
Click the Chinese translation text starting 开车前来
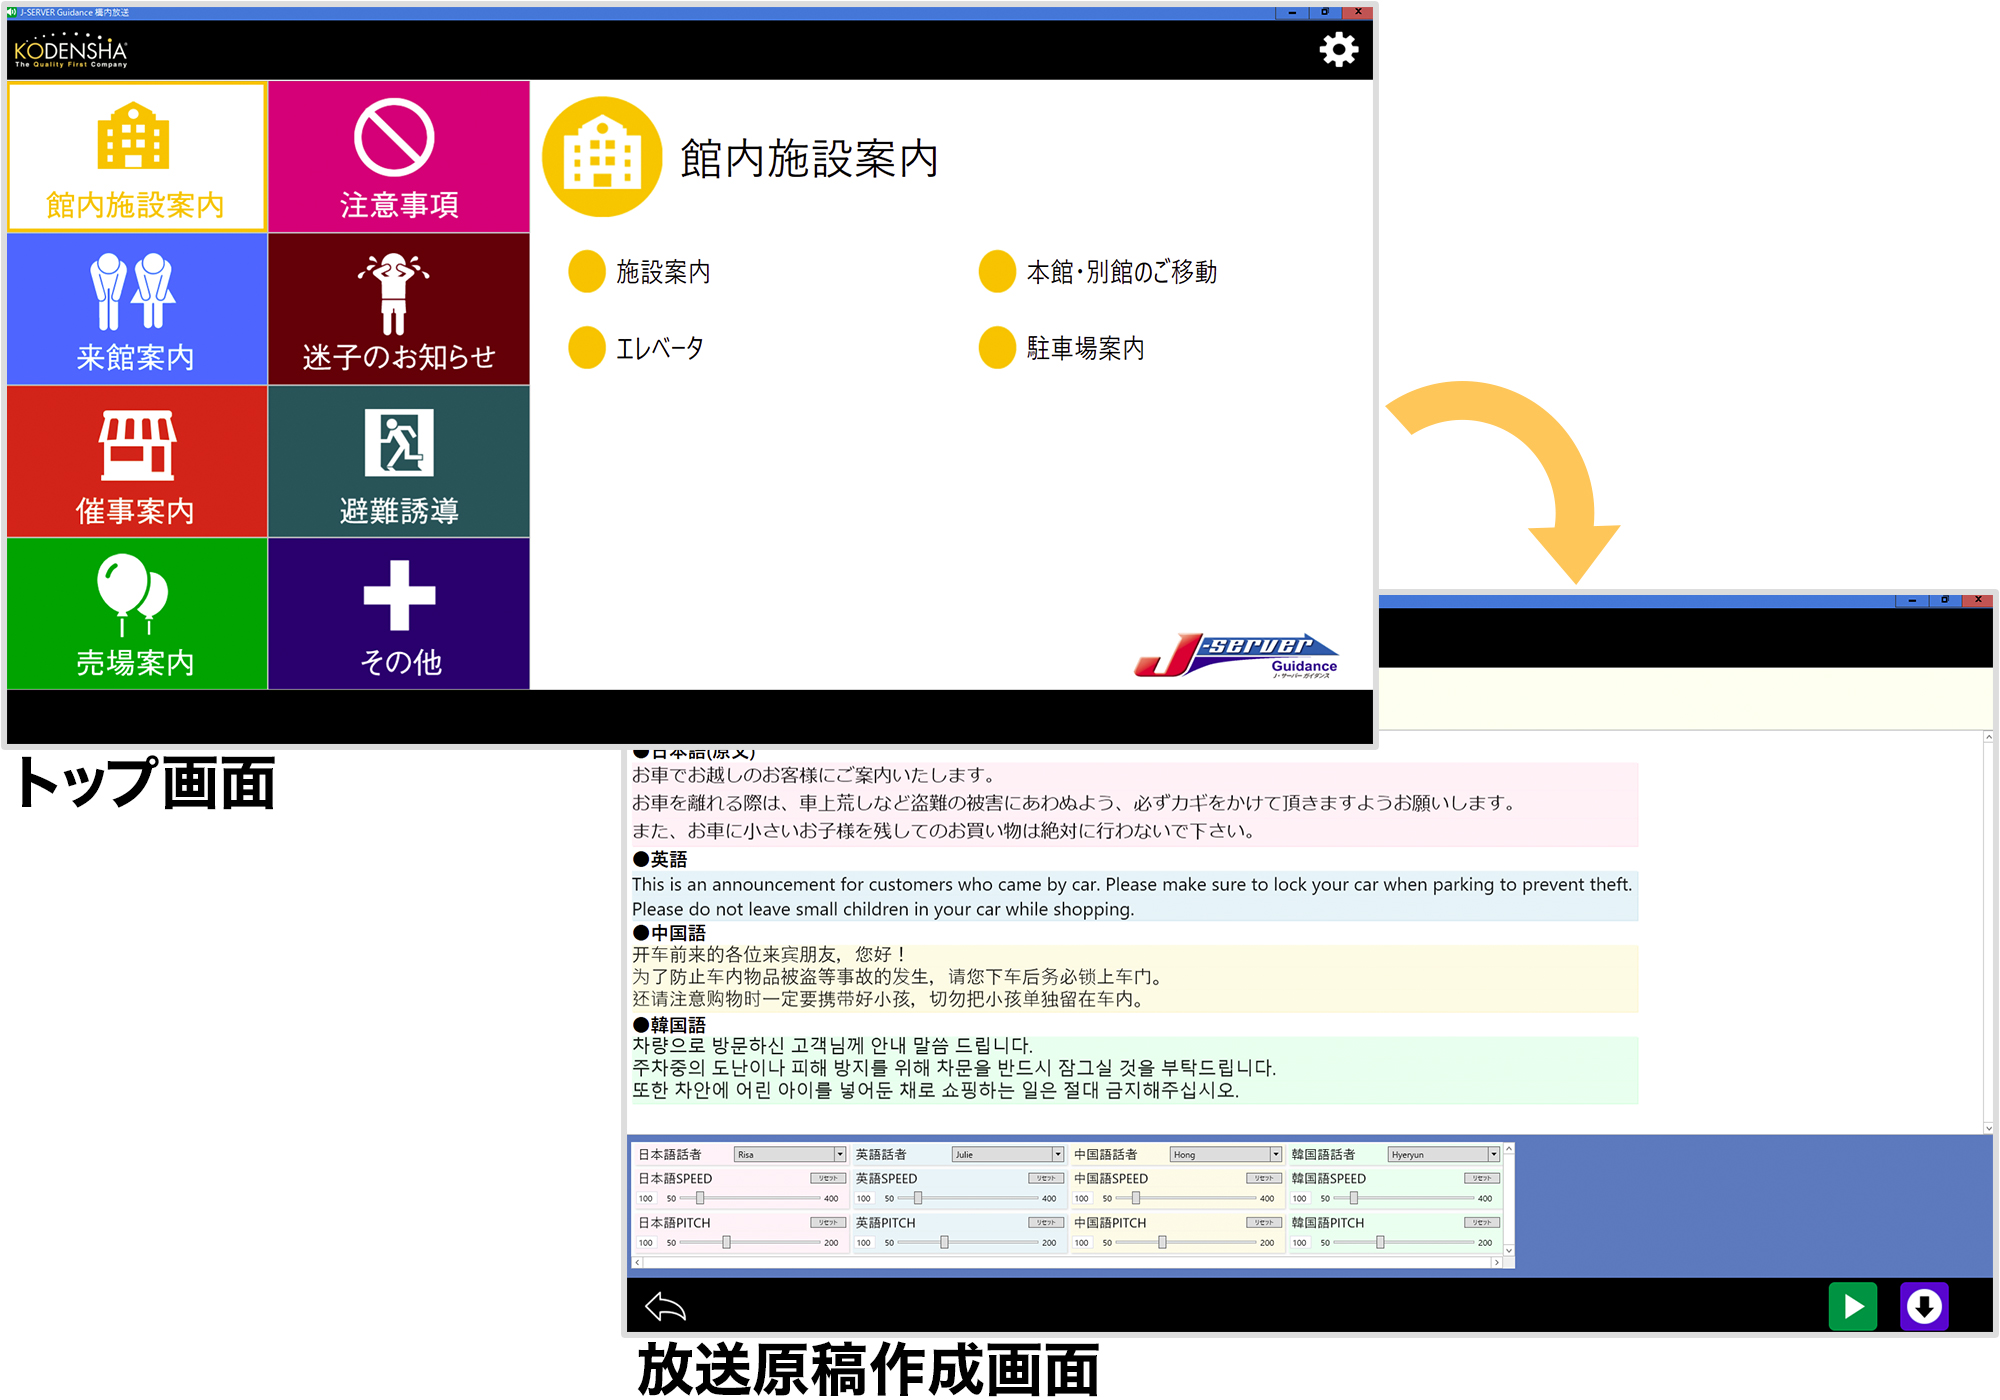point(1134,977)
